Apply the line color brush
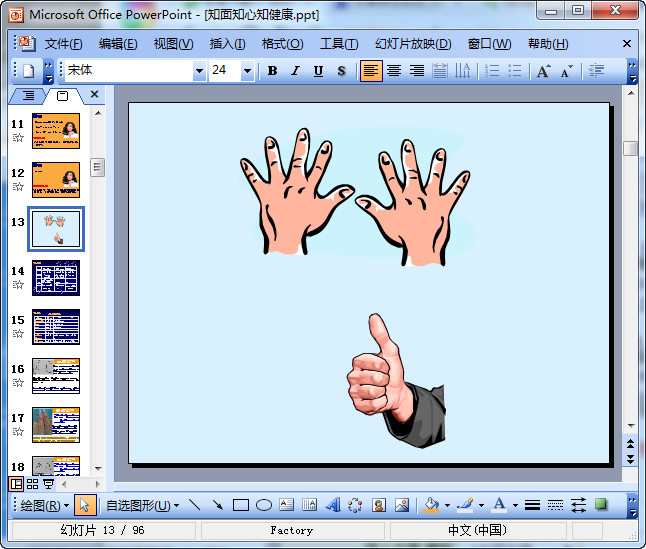Screen dimensions: 646x549 (465, 505)
